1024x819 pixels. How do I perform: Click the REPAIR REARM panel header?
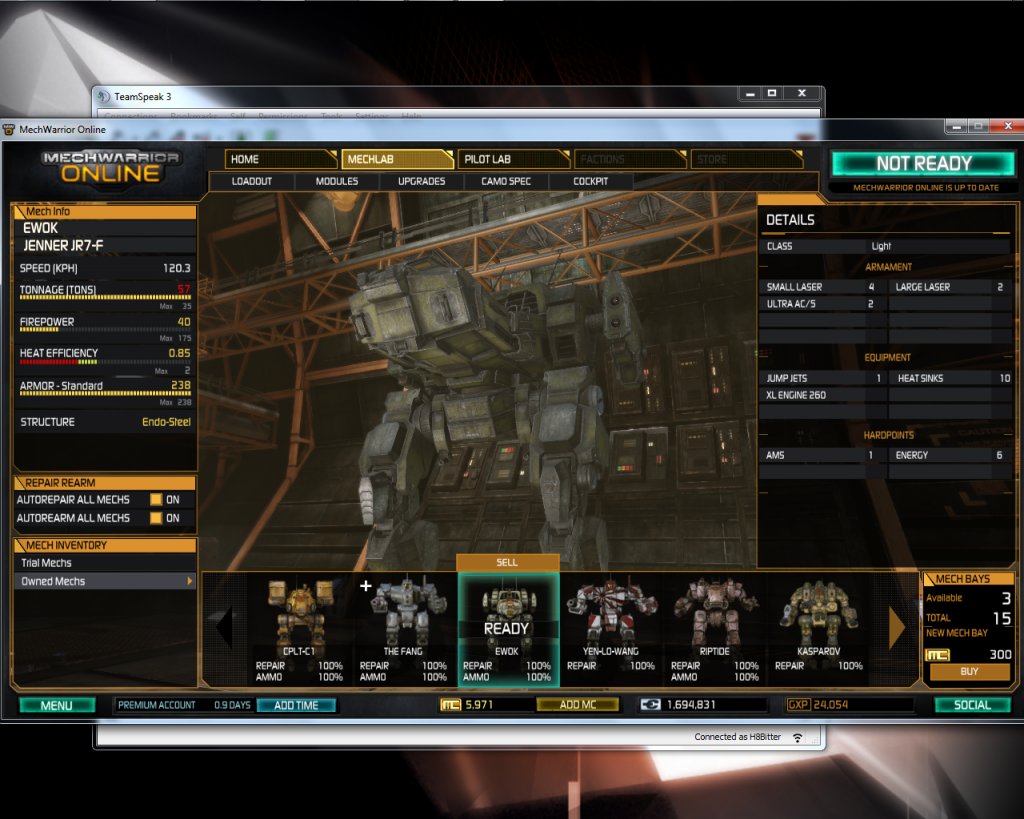(105, 483)
